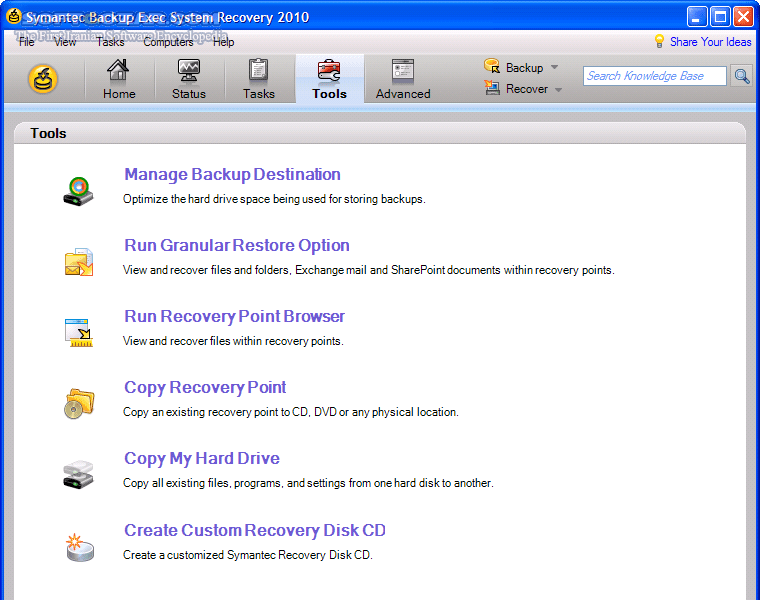Click the Backup button label
Screen dimensions: 760x600
(524, 68)
